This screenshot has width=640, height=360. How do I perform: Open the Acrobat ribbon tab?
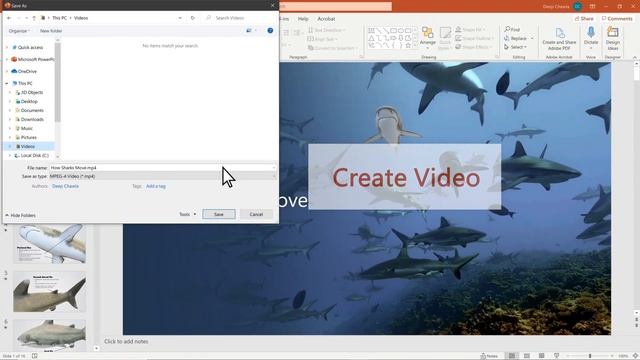[326, 19]
